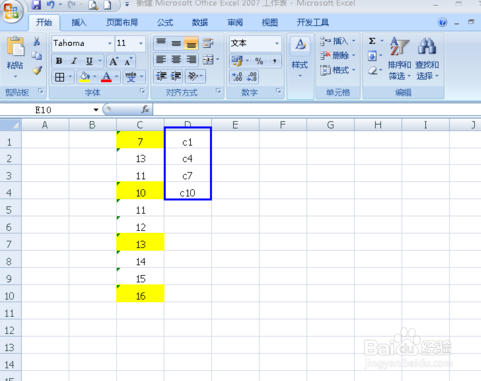Click the Office button logo
Screen dimensions: 481x381
tap(11, 11)
